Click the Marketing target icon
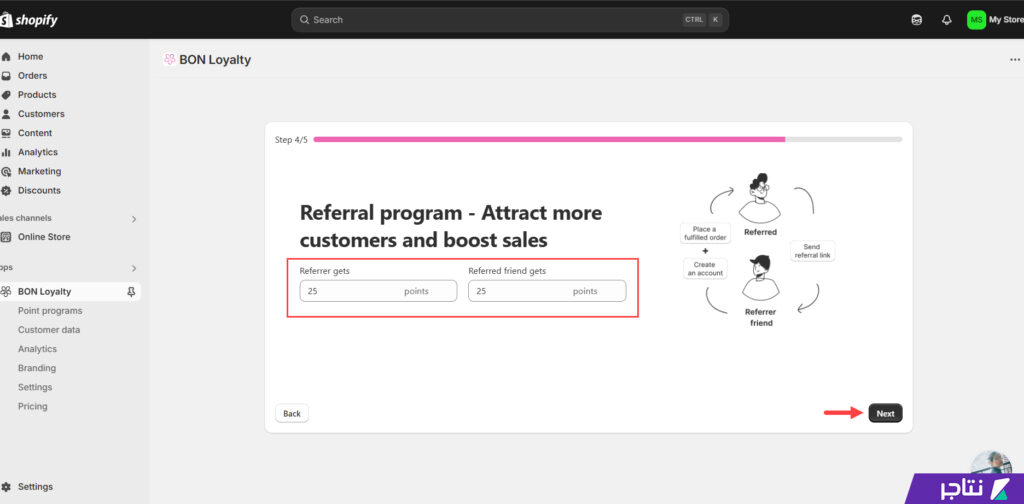Viewport: 1024px width, 504px height. coord(6,172)
